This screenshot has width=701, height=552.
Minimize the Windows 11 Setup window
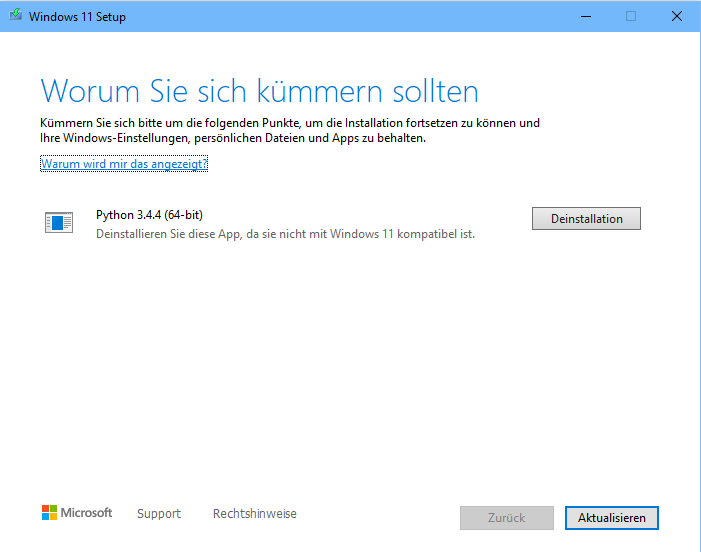(x=586, y=17)
